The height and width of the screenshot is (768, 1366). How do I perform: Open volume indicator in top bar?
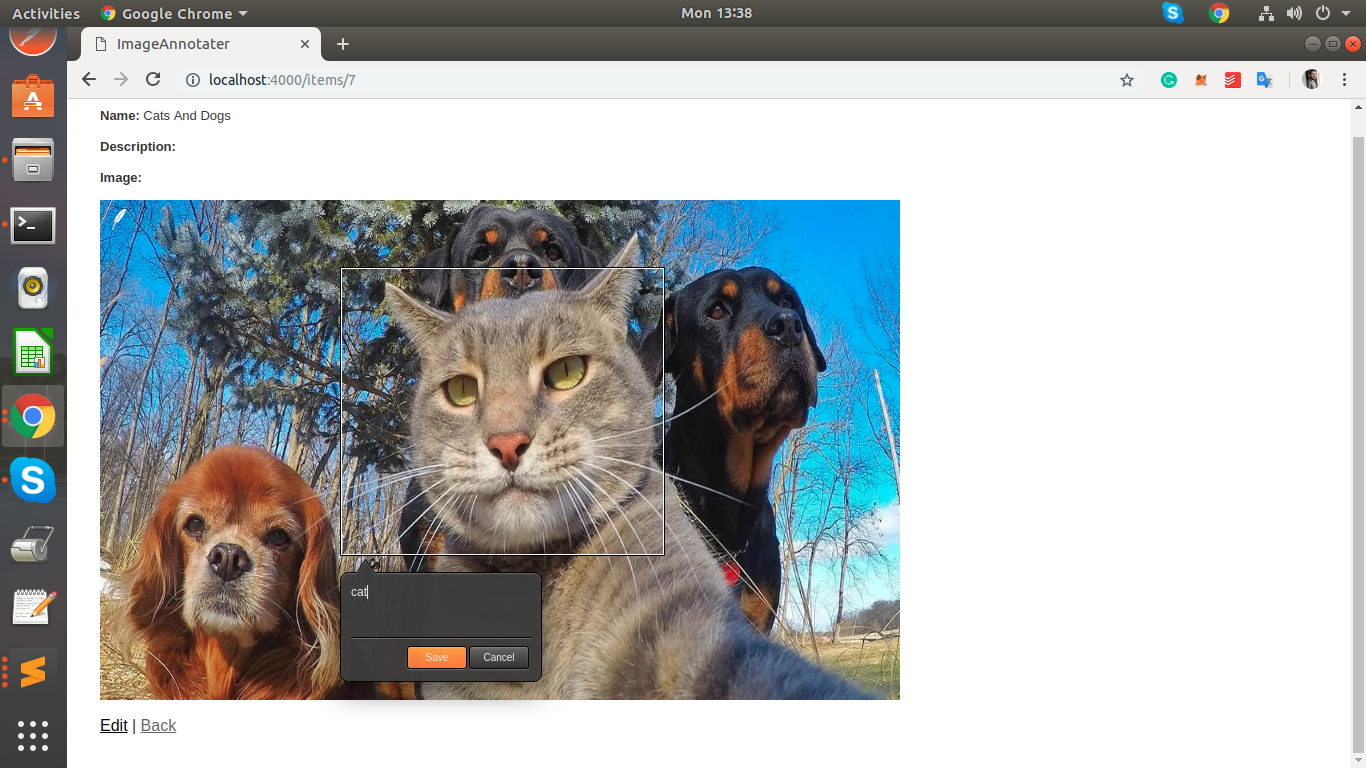pyautogui.click(x=1294, y=13)
